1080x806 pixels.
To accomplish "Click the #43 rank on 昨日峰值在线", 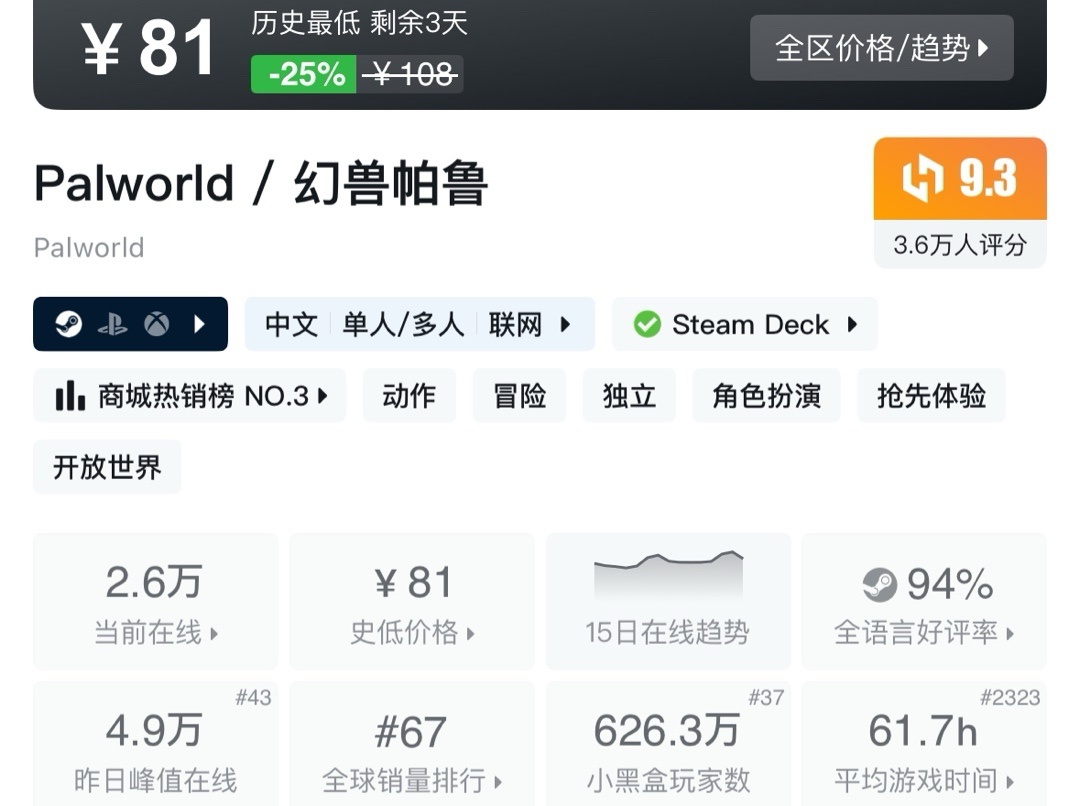I will 253,698.
